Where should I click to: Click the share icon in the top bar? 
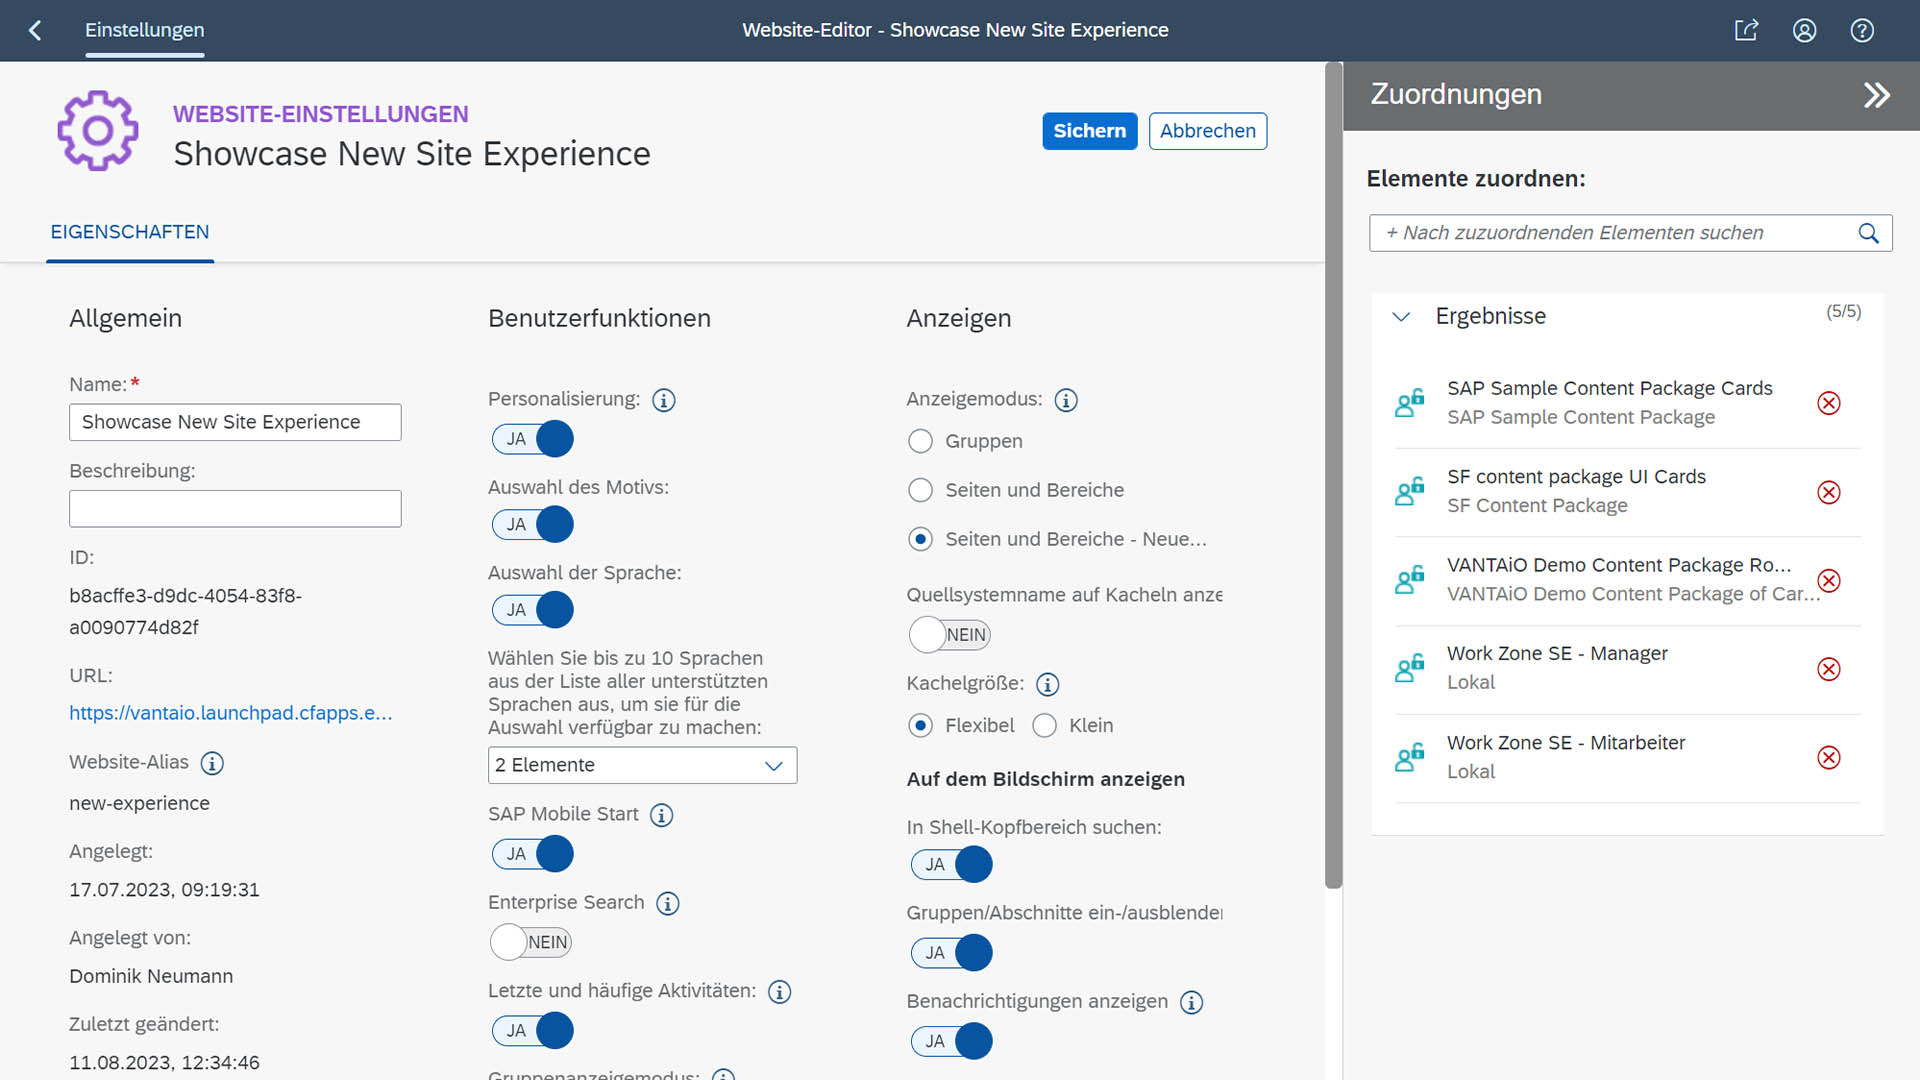point(1746,30)
